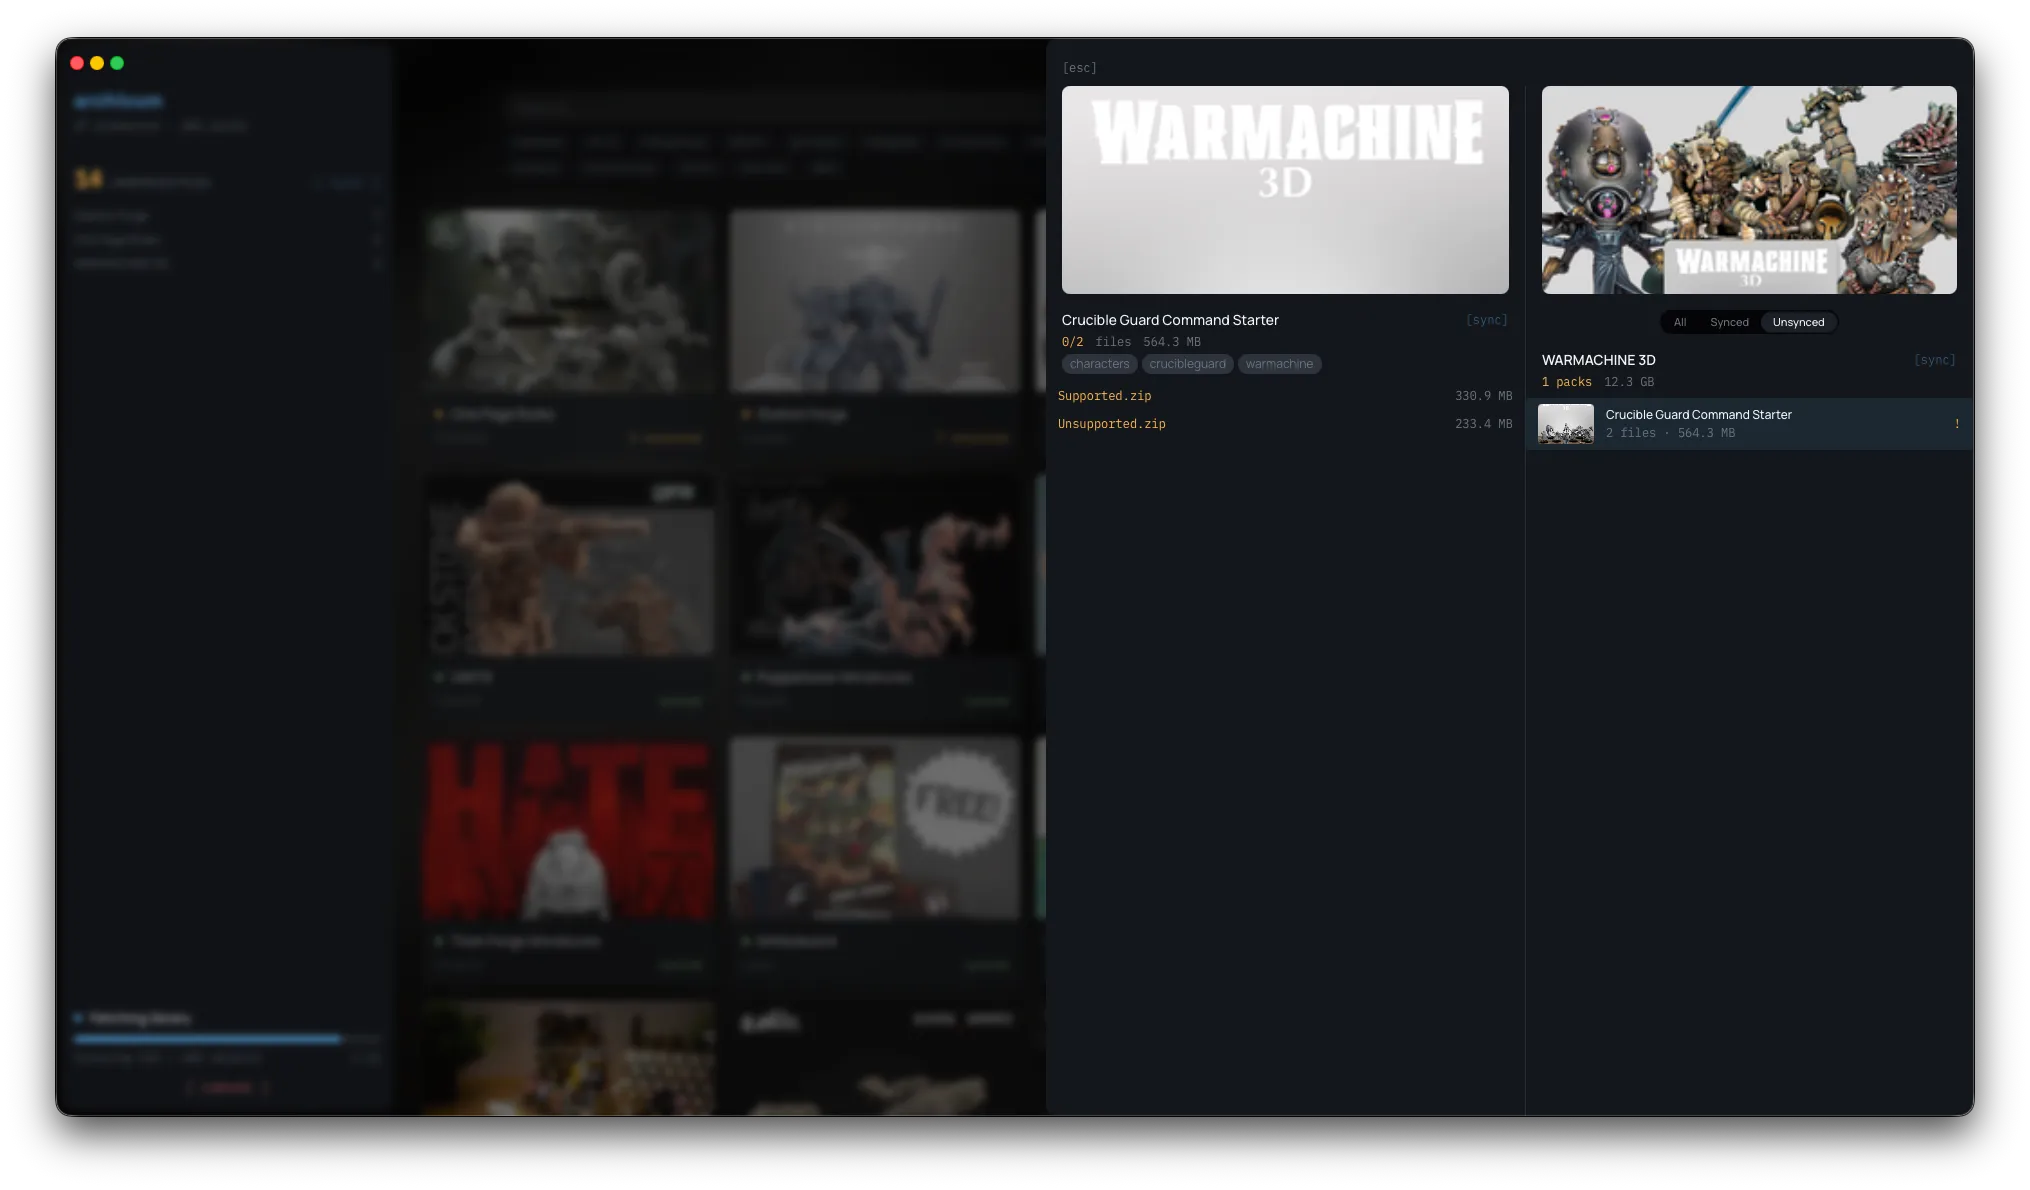Select the characters tag
2030x1190 pixels.
pyautogui.click(x=1099, y=364)
